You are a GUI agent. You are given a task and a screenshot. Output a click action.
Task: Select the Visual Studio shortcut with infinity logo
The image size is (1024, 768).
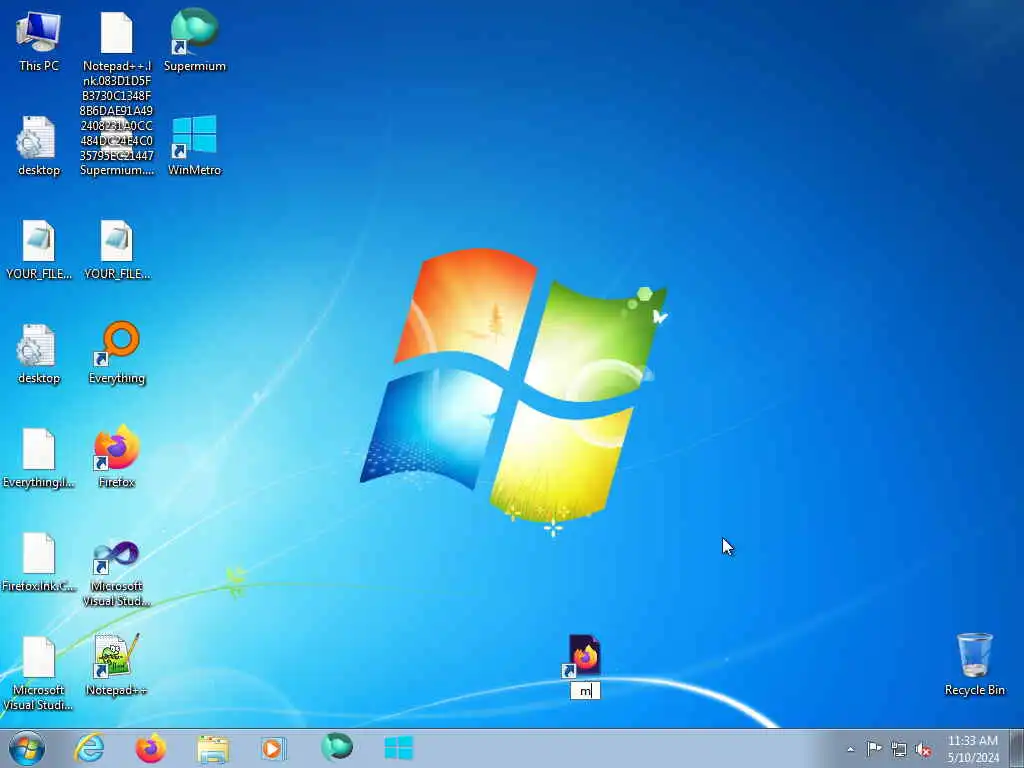pos(117,573)
